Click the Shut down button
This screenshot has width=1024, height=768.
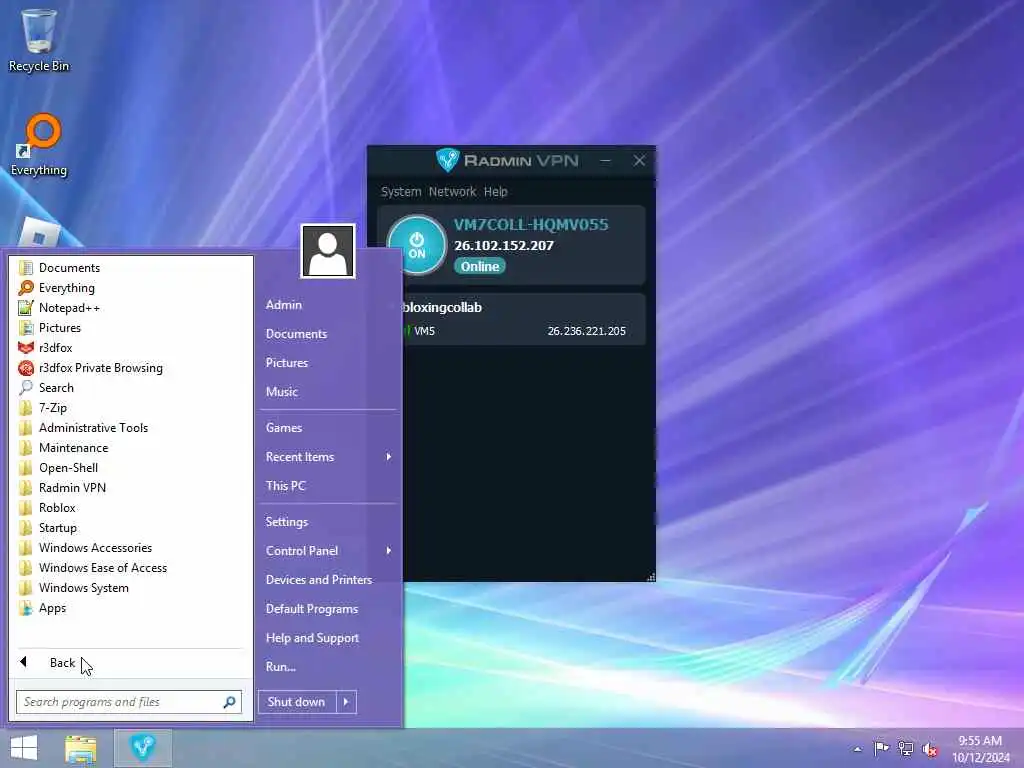coord(297,702)
